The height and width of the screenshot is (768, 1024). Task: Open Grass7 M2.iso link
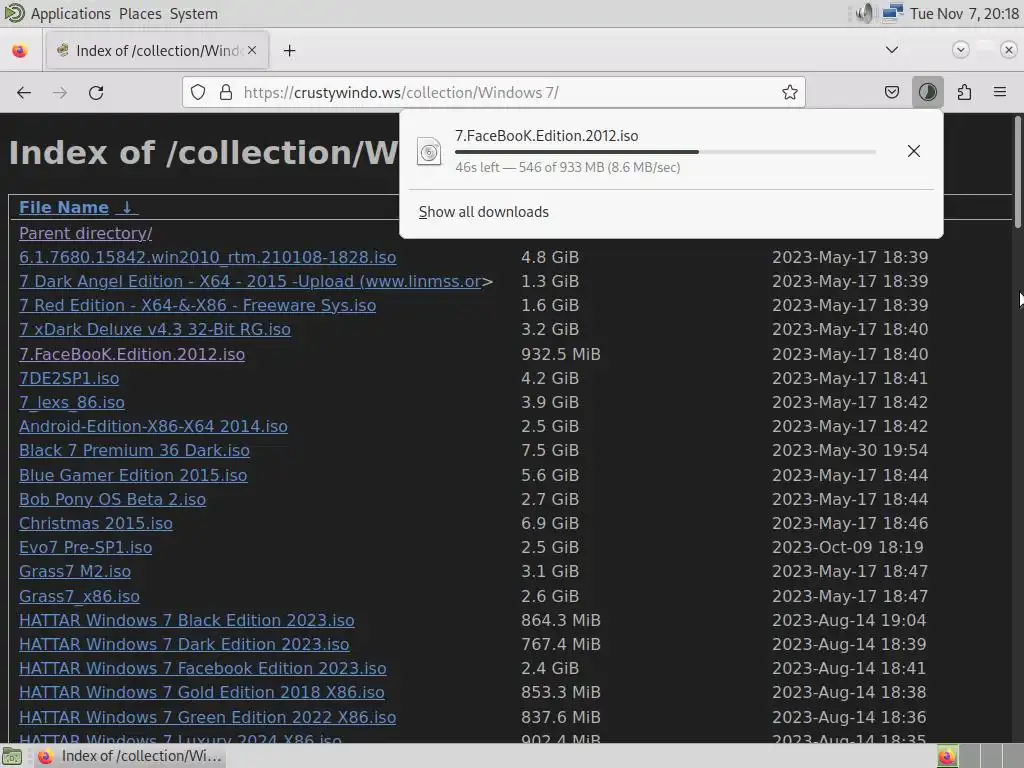75,571
